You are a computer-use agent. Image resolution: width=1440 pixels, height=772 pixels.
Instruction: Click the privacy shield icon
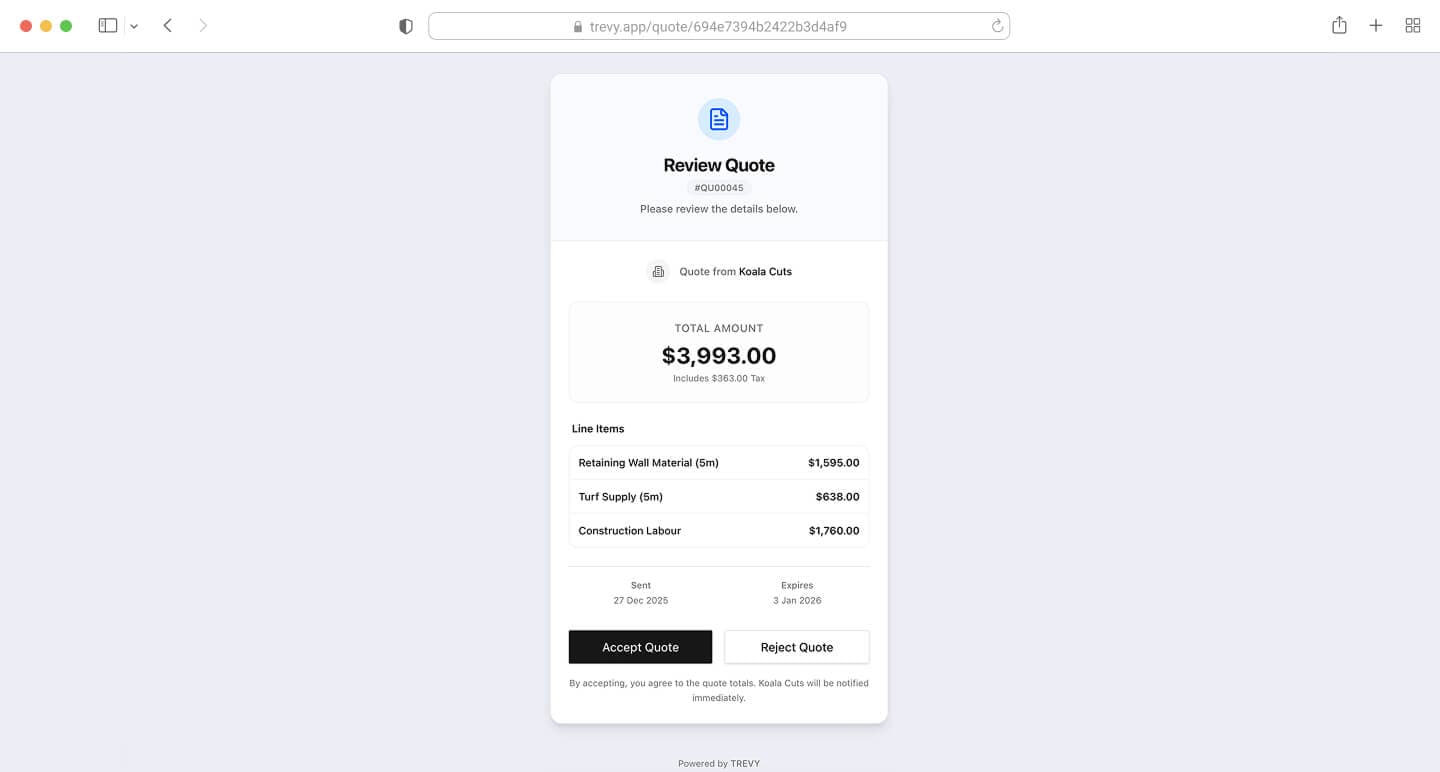406,25
